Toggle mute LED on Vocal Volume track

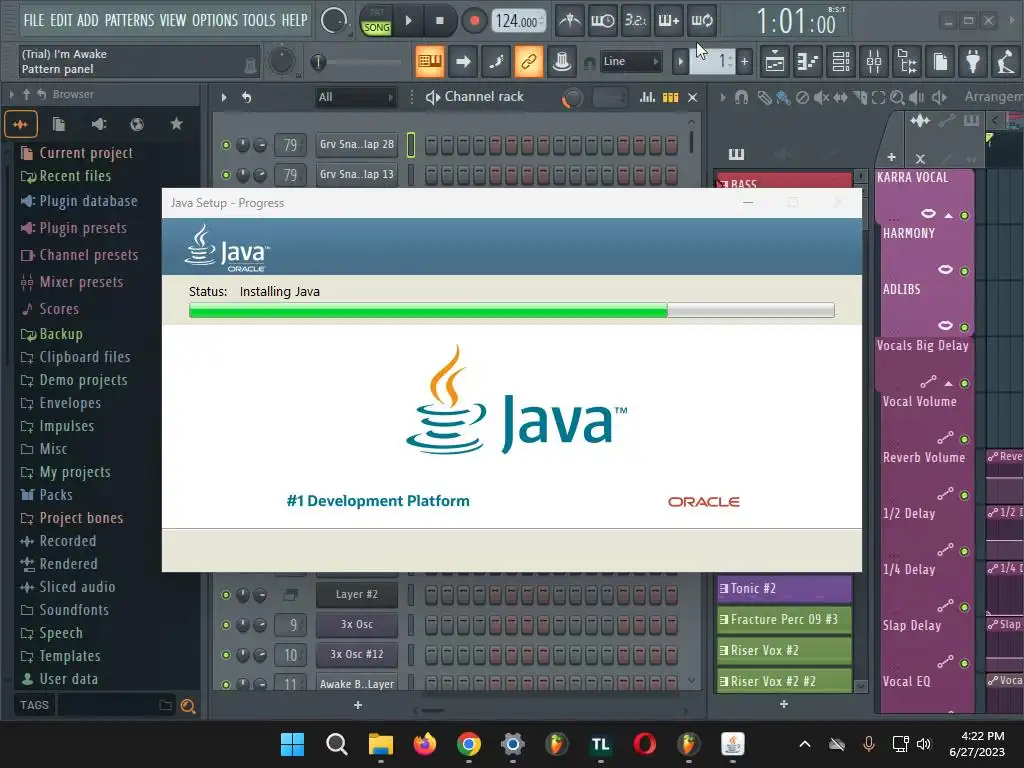[x=964, y=440]
